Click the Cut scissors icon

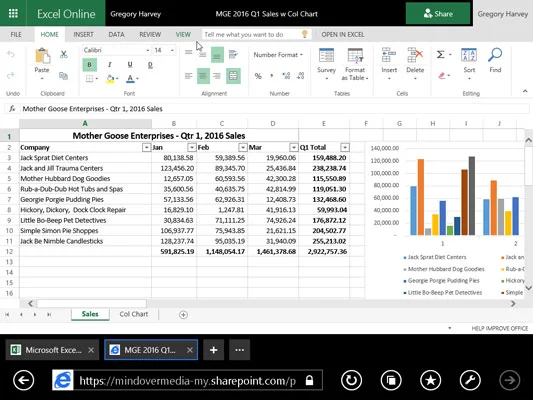[x=64, y=54]
